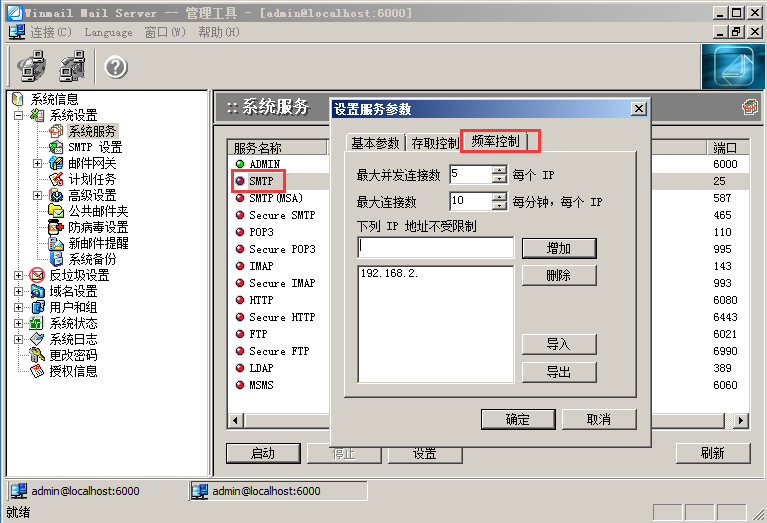Click the service list left scroll arrow
Viewport: 767px width, 523px height.
pos(236,420)
